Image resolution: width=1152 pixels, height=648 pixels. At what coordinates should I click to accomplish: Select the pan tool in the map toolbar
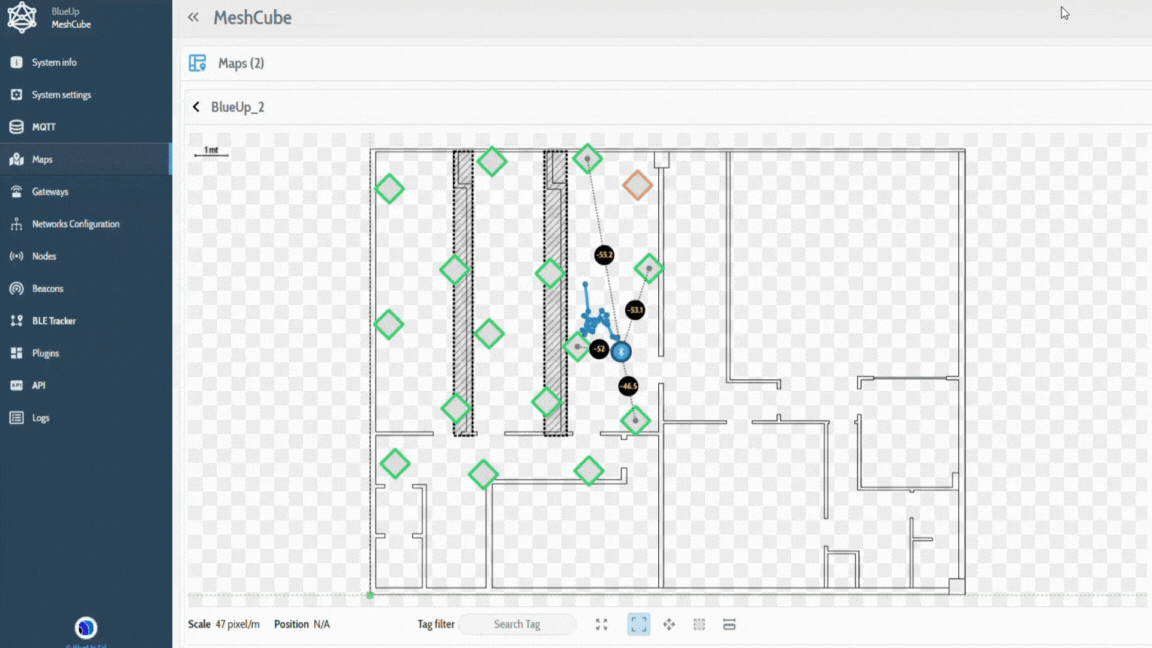669,624
